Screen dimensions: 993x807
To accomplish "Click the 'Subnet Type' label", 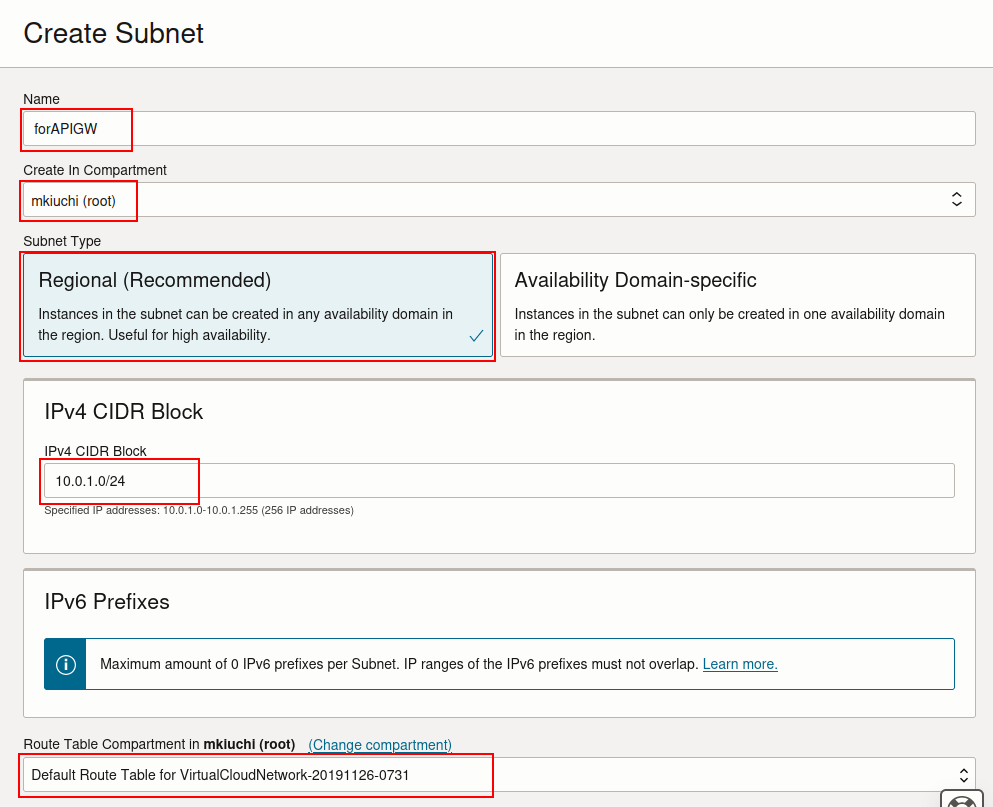I will 62,241.
